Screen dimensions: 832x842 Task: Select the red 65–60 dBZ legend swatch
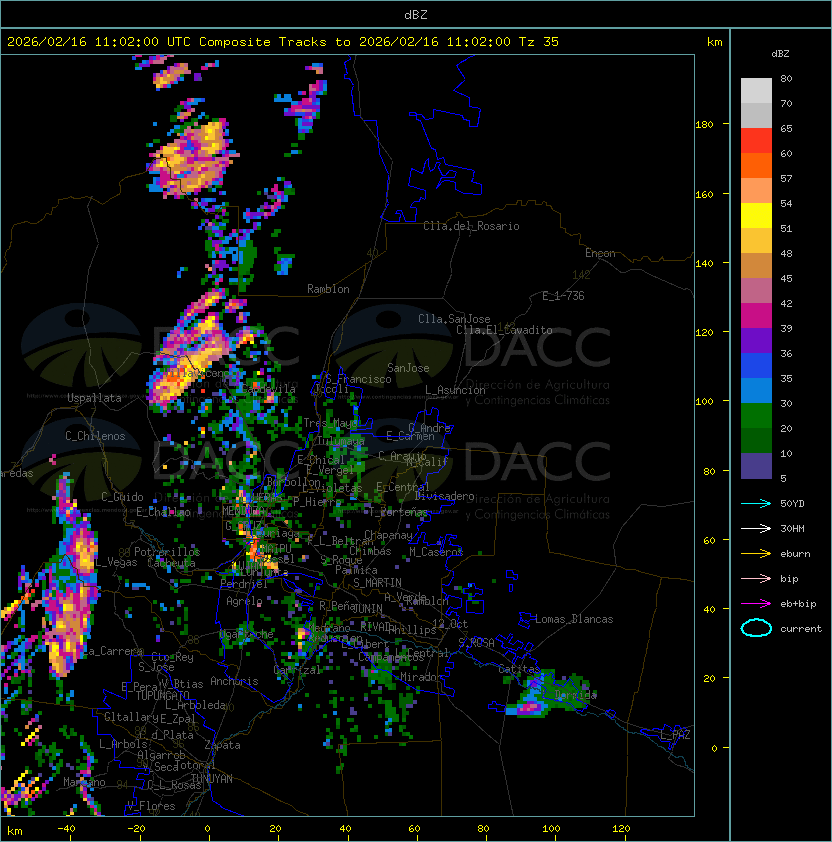pos(756,141)
